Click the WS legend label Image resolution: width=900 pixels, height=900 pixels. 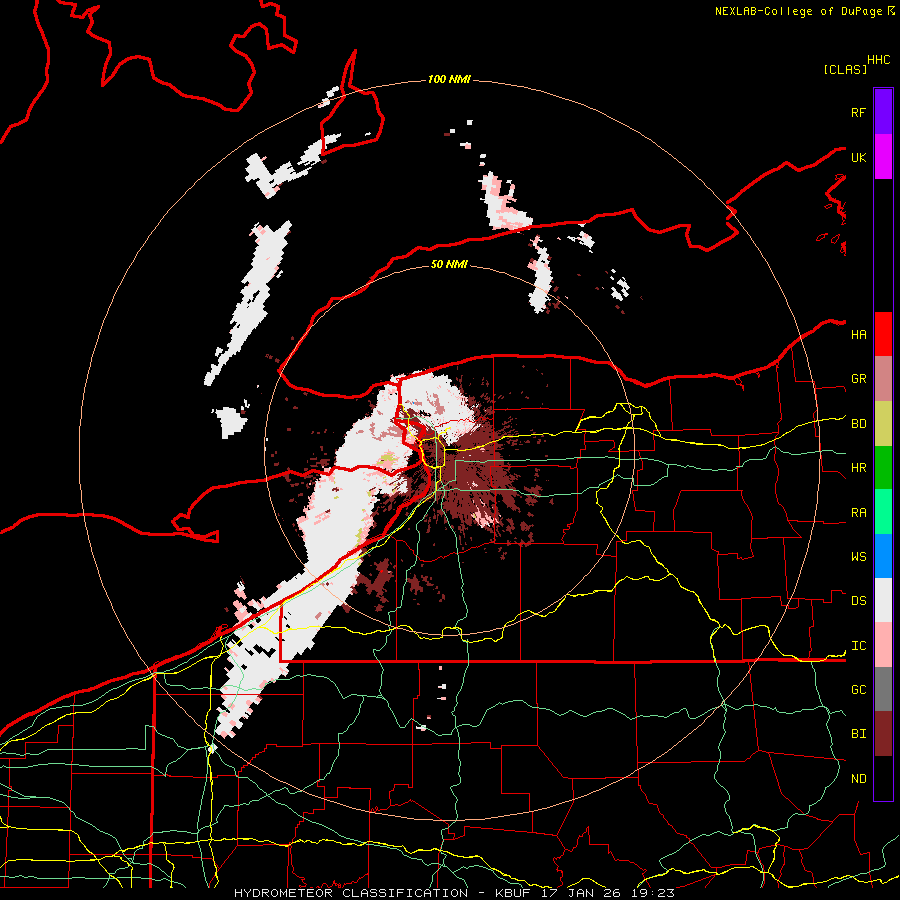(858, 557)
